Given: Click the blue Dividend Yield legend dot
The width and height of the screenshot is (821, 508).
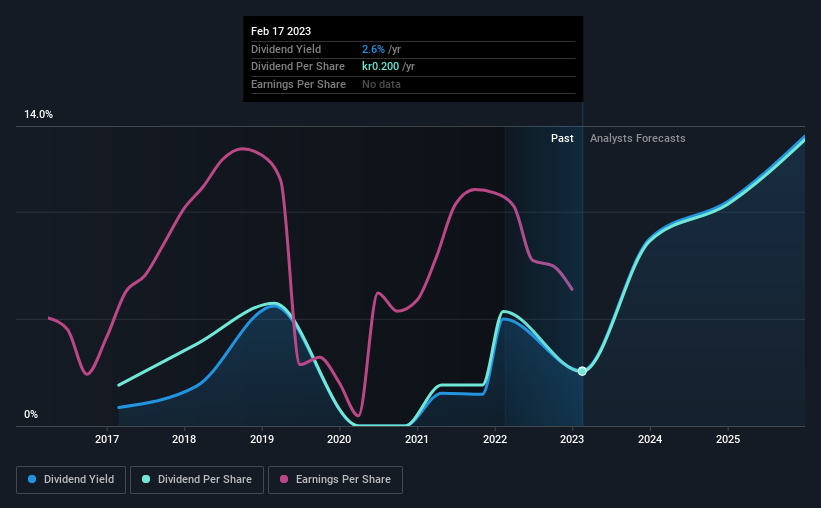Looking at the screenshot, I should pos(32,479).
